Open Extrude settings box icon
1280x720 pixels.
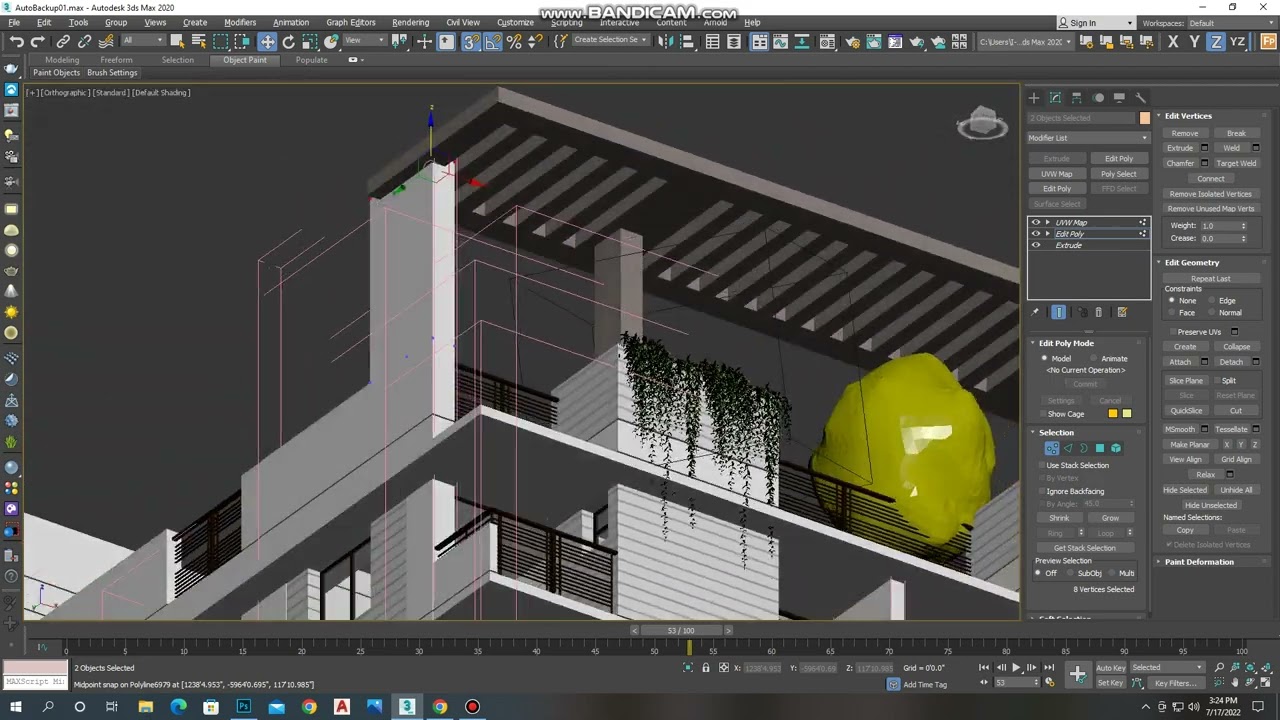point(1204,148)
